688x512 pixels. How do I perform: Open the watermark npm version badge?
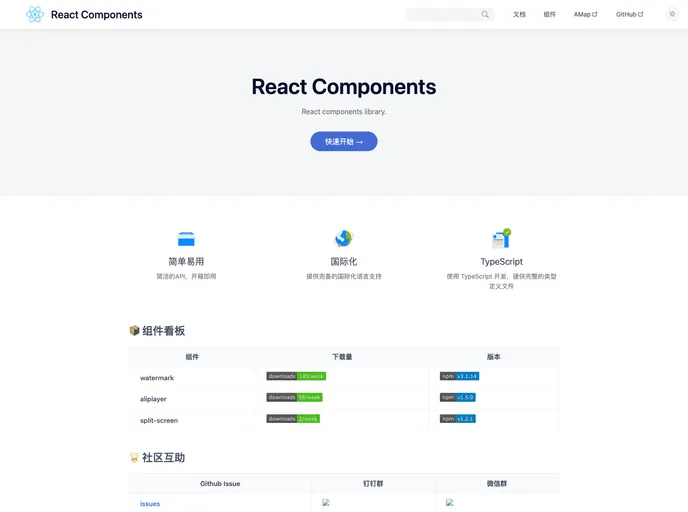459,376
